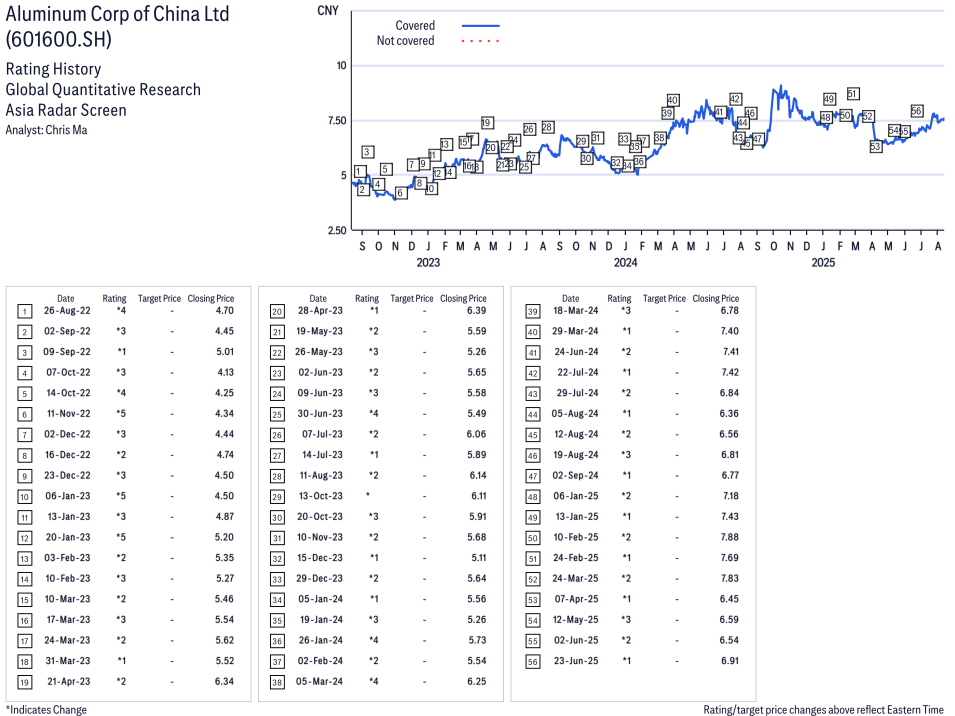
Task: Select the Eastern Time footnote at bottom right
Action: (823, 709)
